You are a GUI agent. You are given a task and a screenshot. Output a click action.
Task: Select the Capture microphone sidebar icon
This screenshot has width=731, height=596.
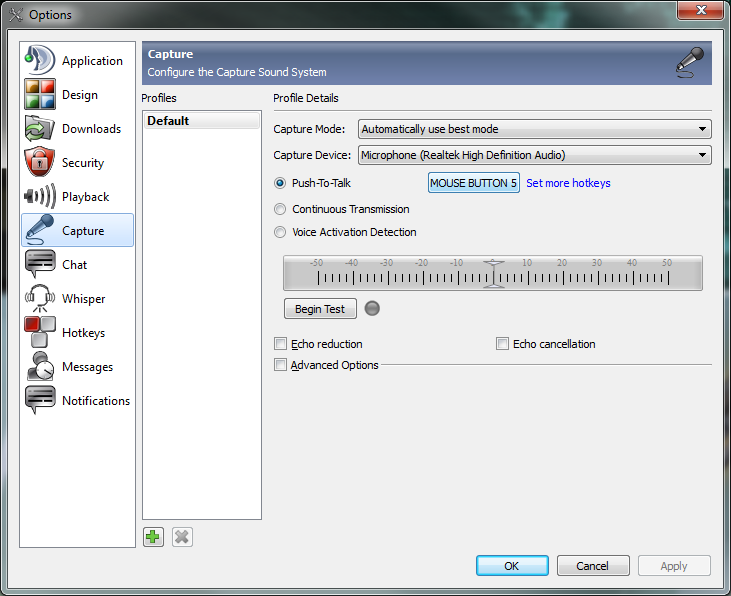[x=40, y=230]
